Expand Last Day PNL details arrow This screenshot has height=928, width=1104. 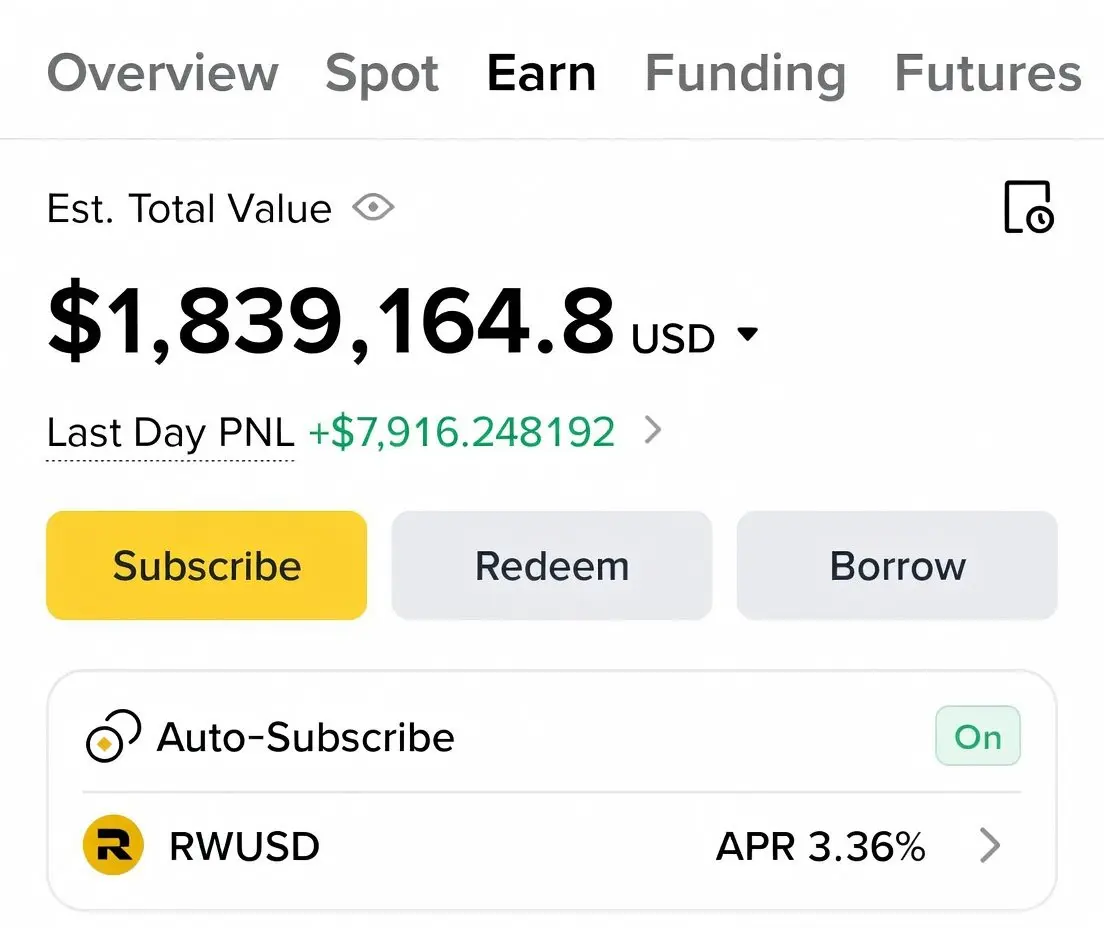[653, 431]
